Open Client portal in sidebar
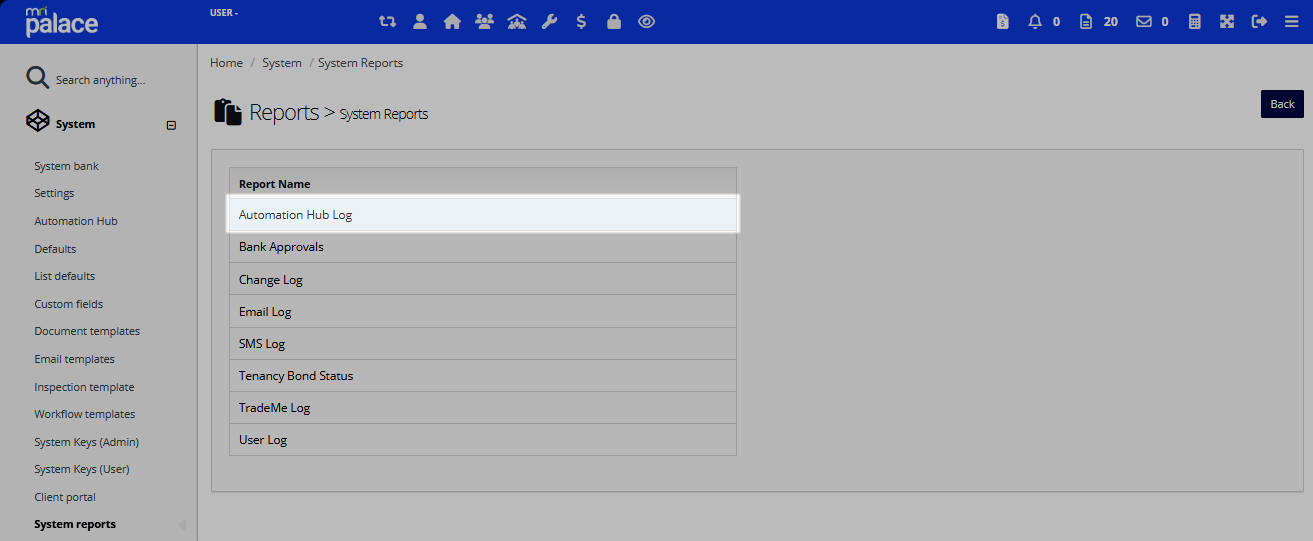 65,497
